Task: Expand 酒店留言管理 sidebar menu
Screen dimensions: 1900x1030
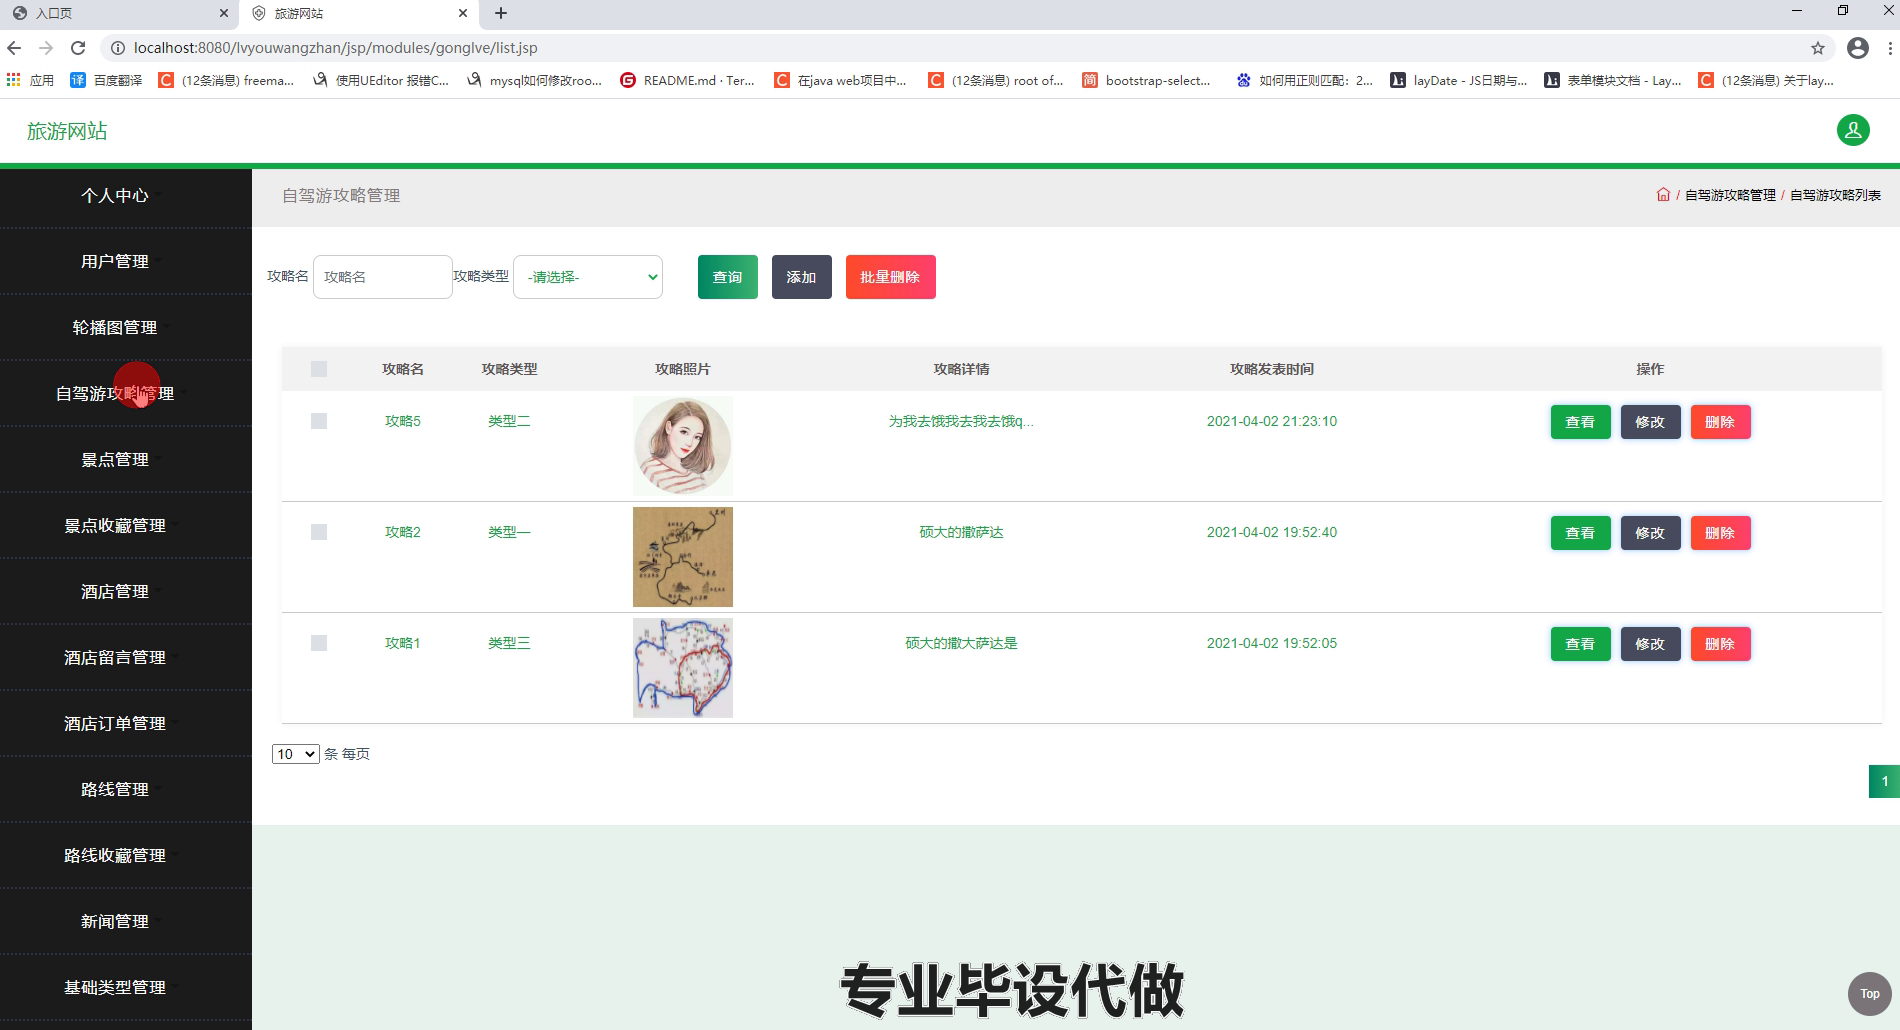Action: (115, 658)
